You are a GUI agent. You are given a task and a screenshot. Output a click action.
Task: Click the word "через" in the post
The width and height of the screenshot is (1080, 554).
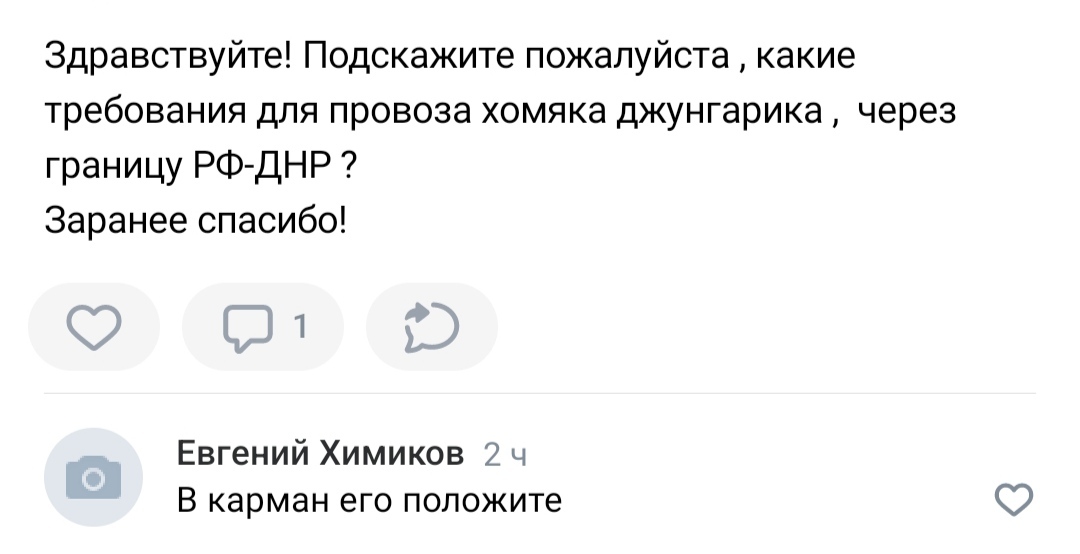(x=908, y=113)
